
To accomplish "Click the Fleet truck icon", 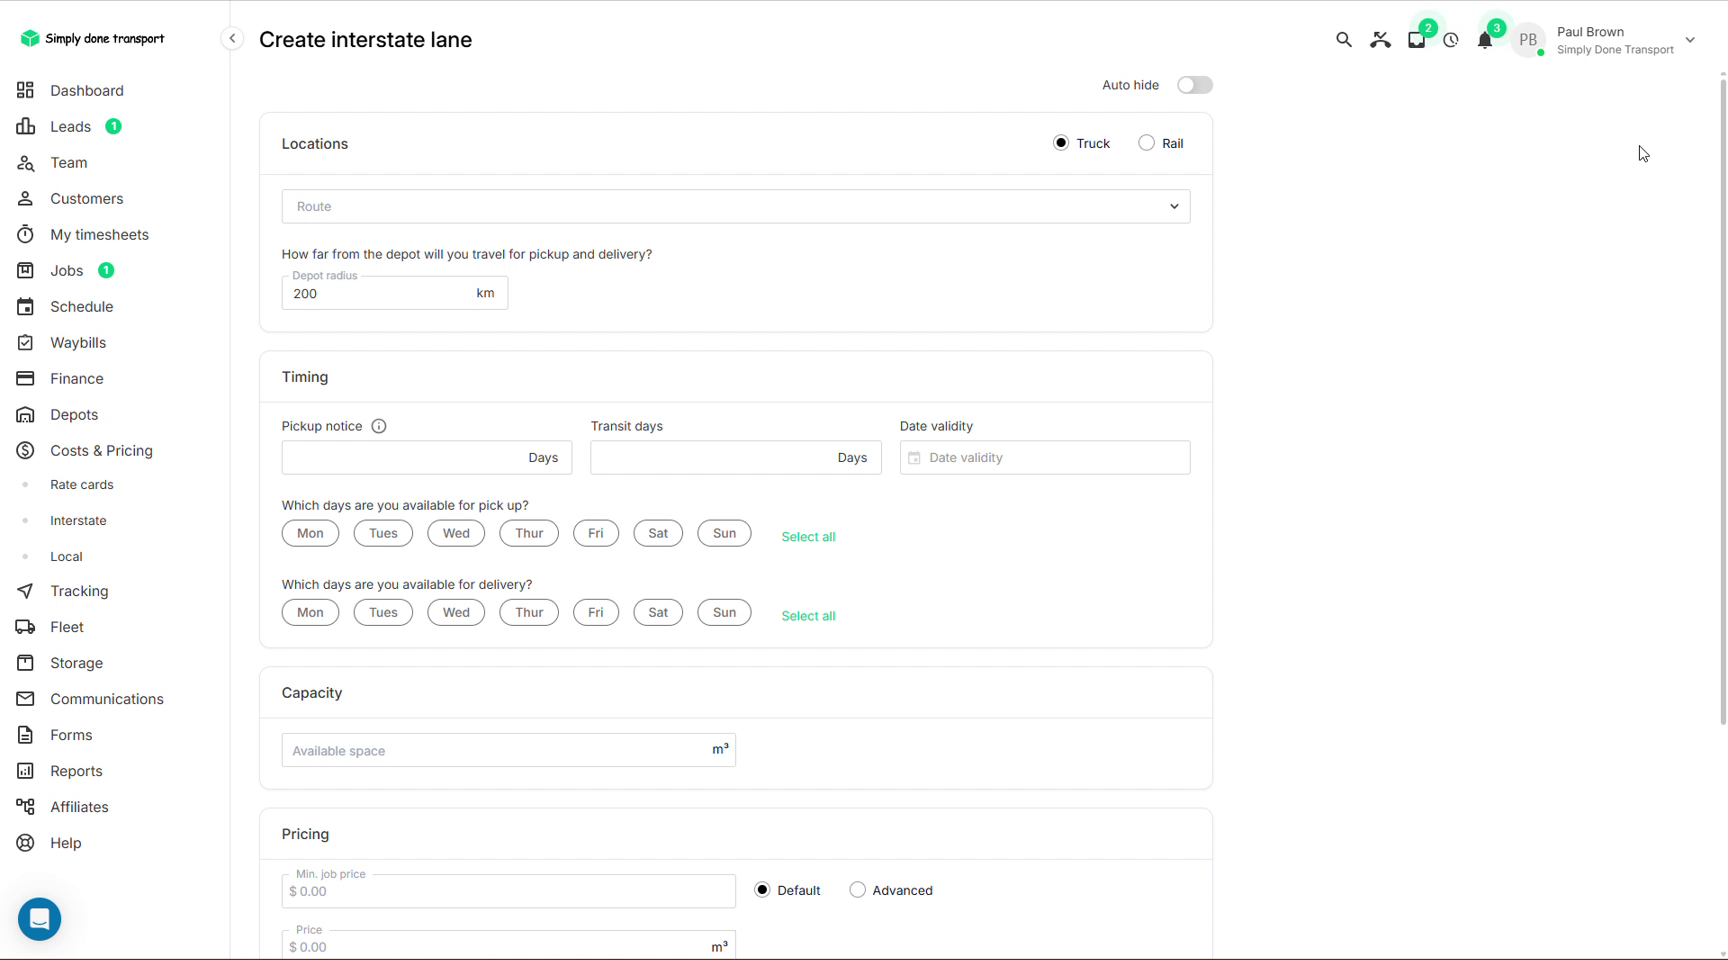I will (x=26, y=627).
